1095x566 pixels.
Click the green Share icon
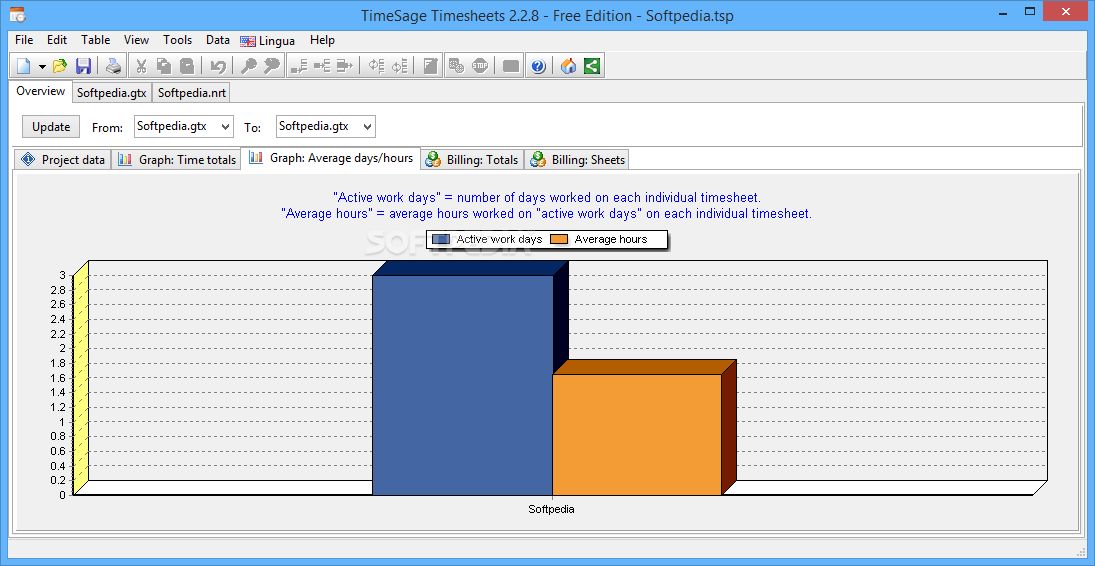tap(592, 66)
